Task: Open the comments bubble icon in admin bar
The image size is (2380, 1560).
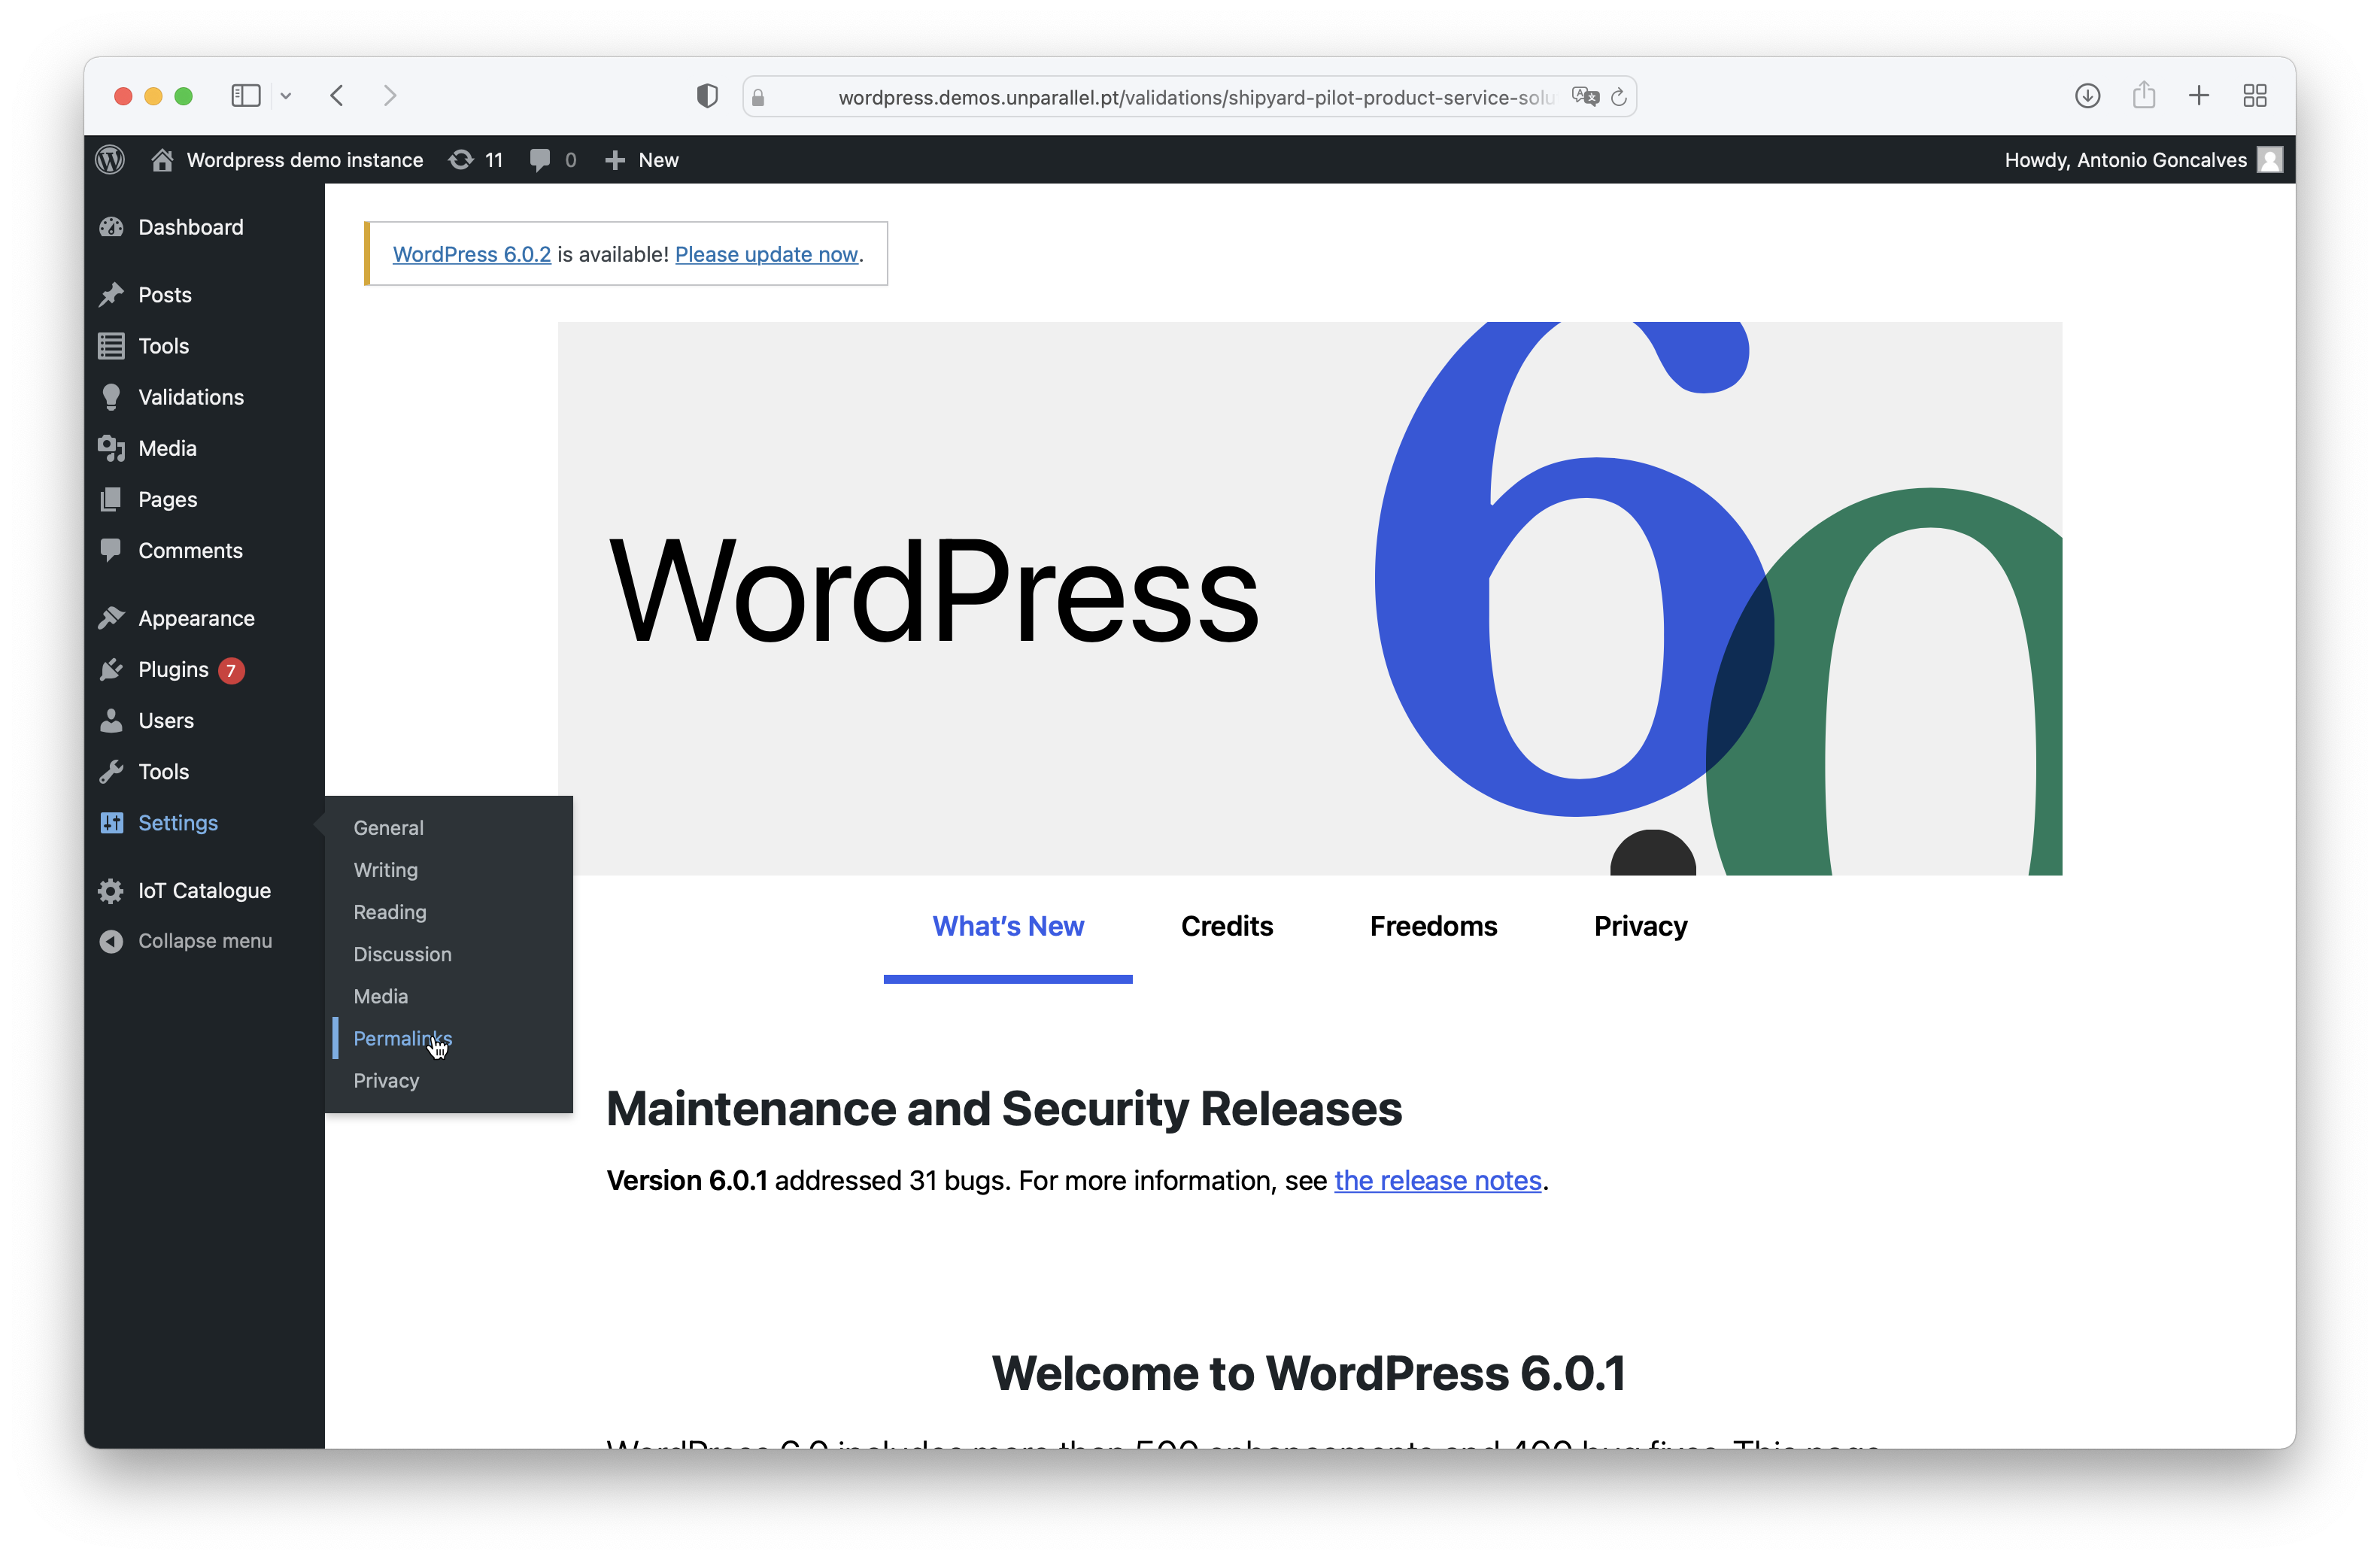Action: (x=540, y=160)
